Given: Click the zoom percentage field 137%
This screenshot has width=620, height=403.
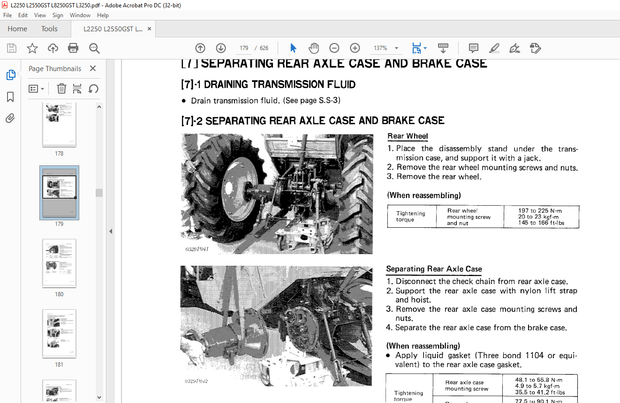Looking at the screenshot, I should pyautogui.click(x=380, y=48).
